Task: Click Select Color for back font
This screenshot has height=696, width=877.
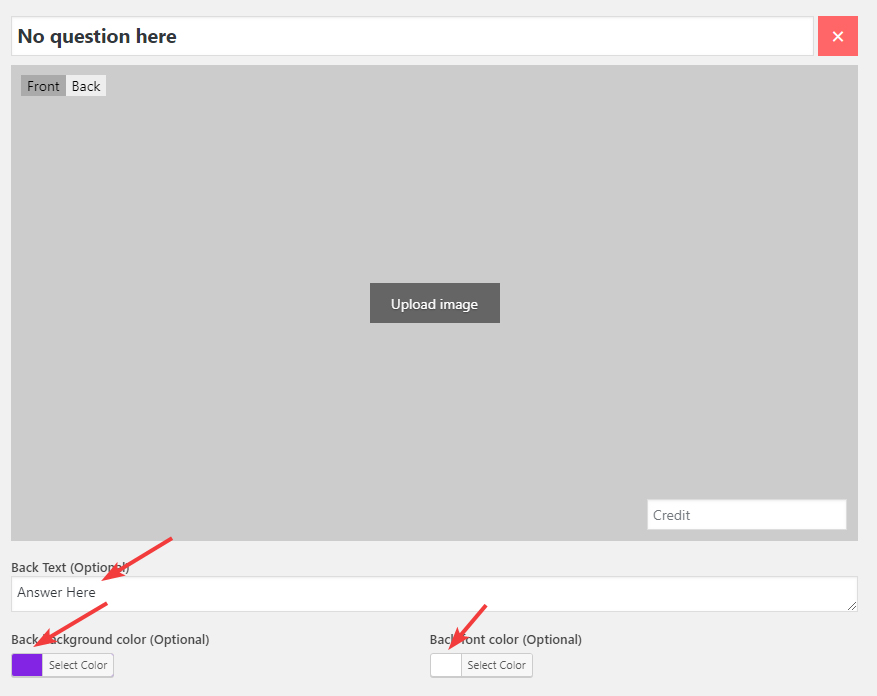Action: click(496, 665)
